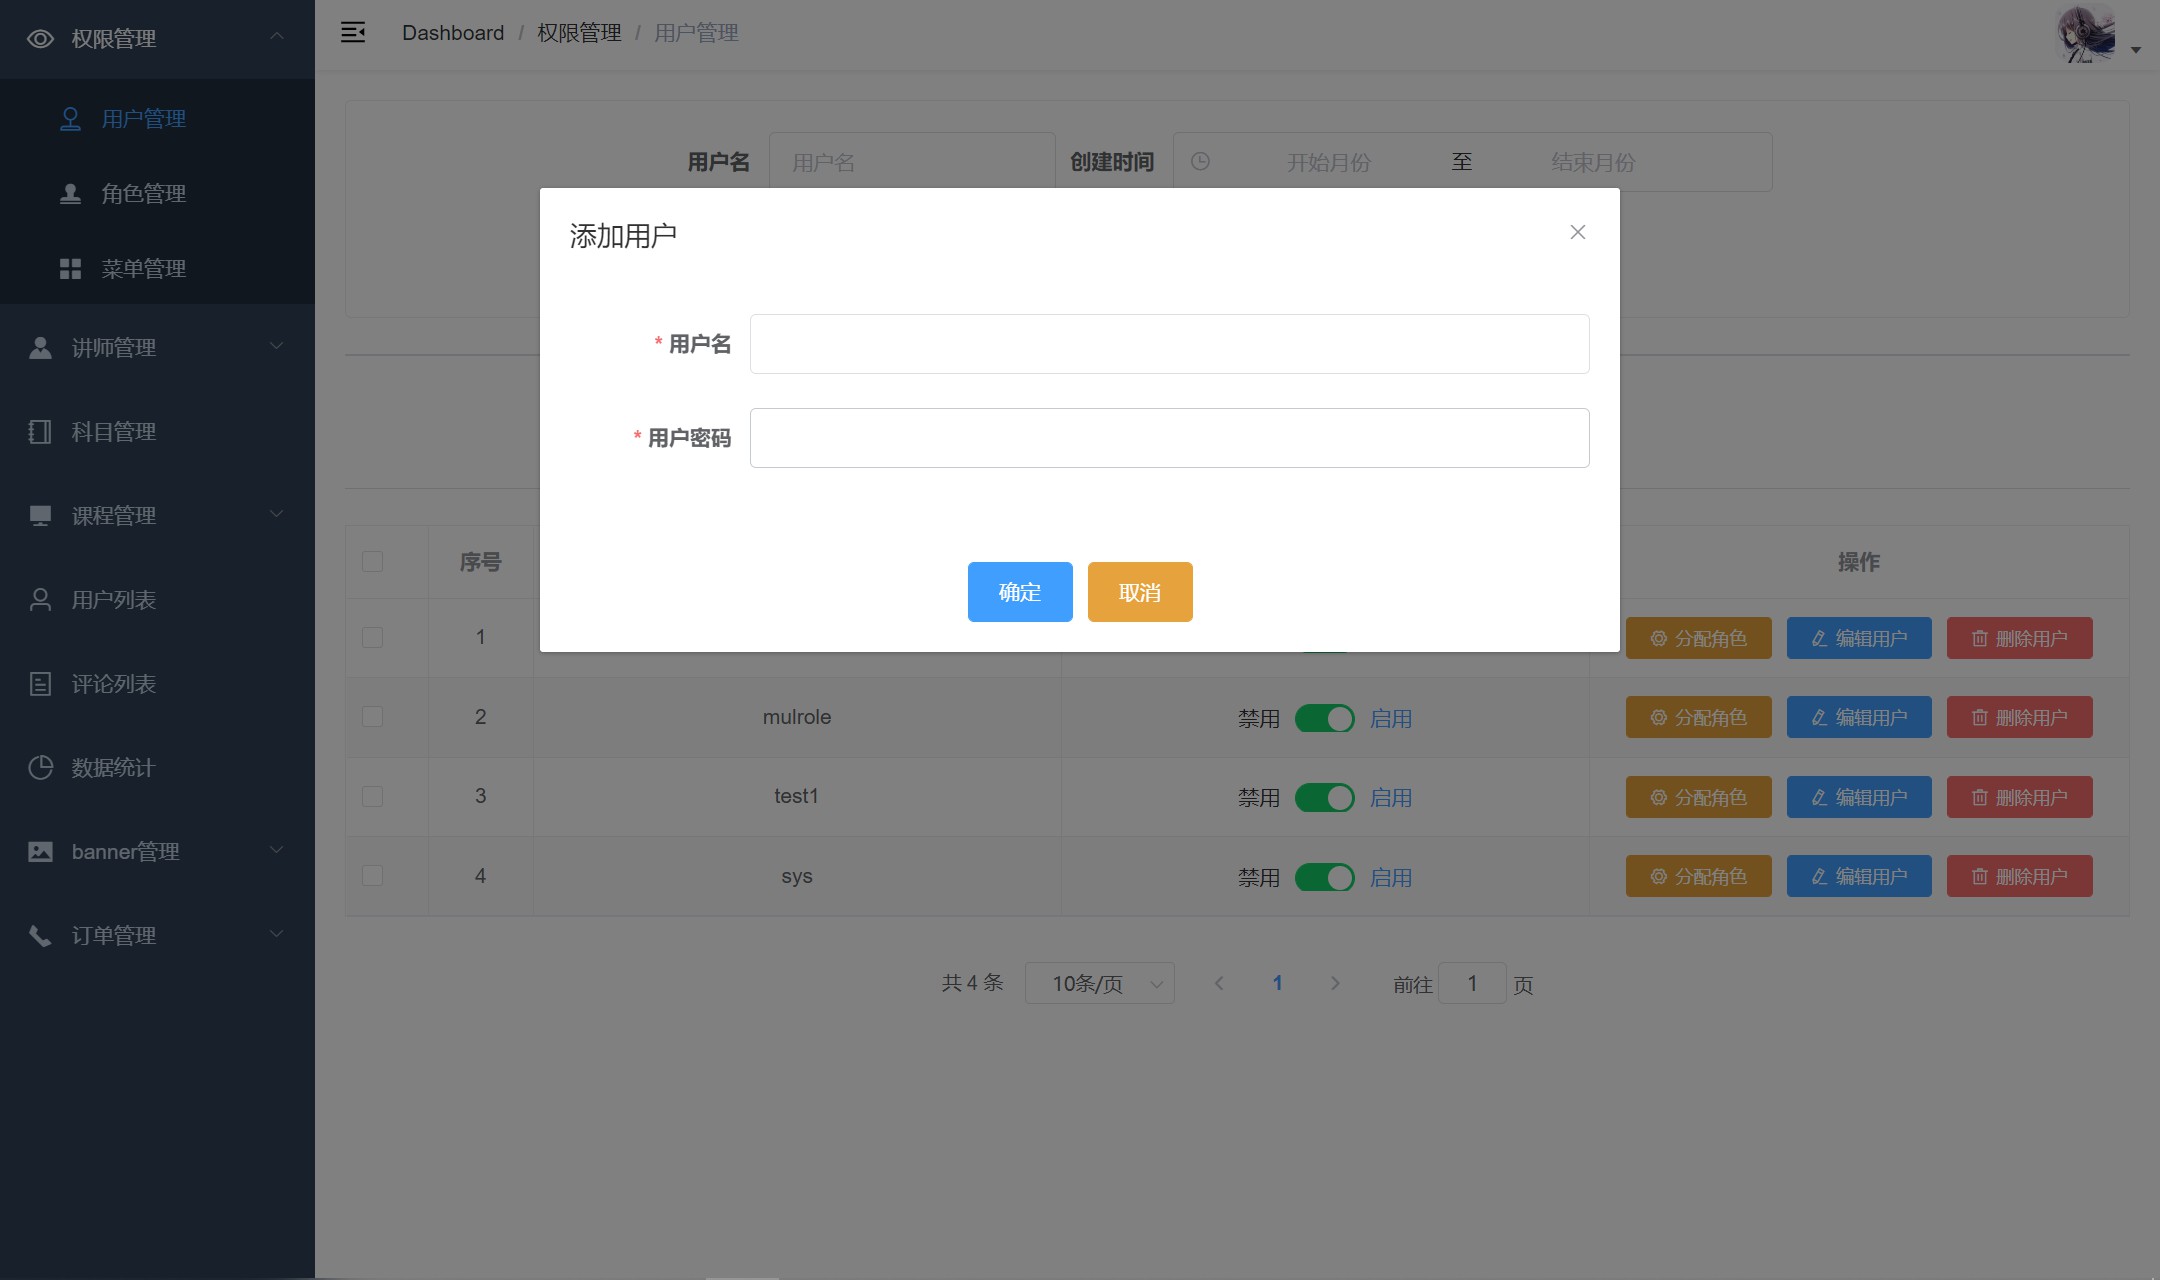
Task: Open 用户列表 in the sidebar
Action: pos(113,600)
